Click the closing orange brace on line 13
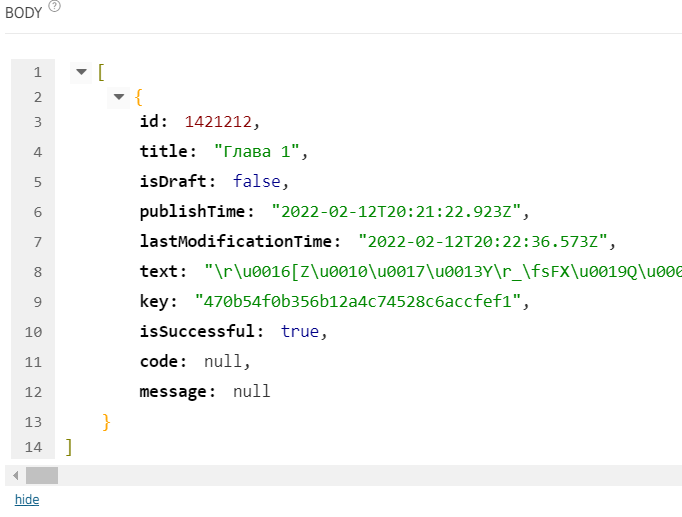Viewport: 682px width, 517px height. 106,421
